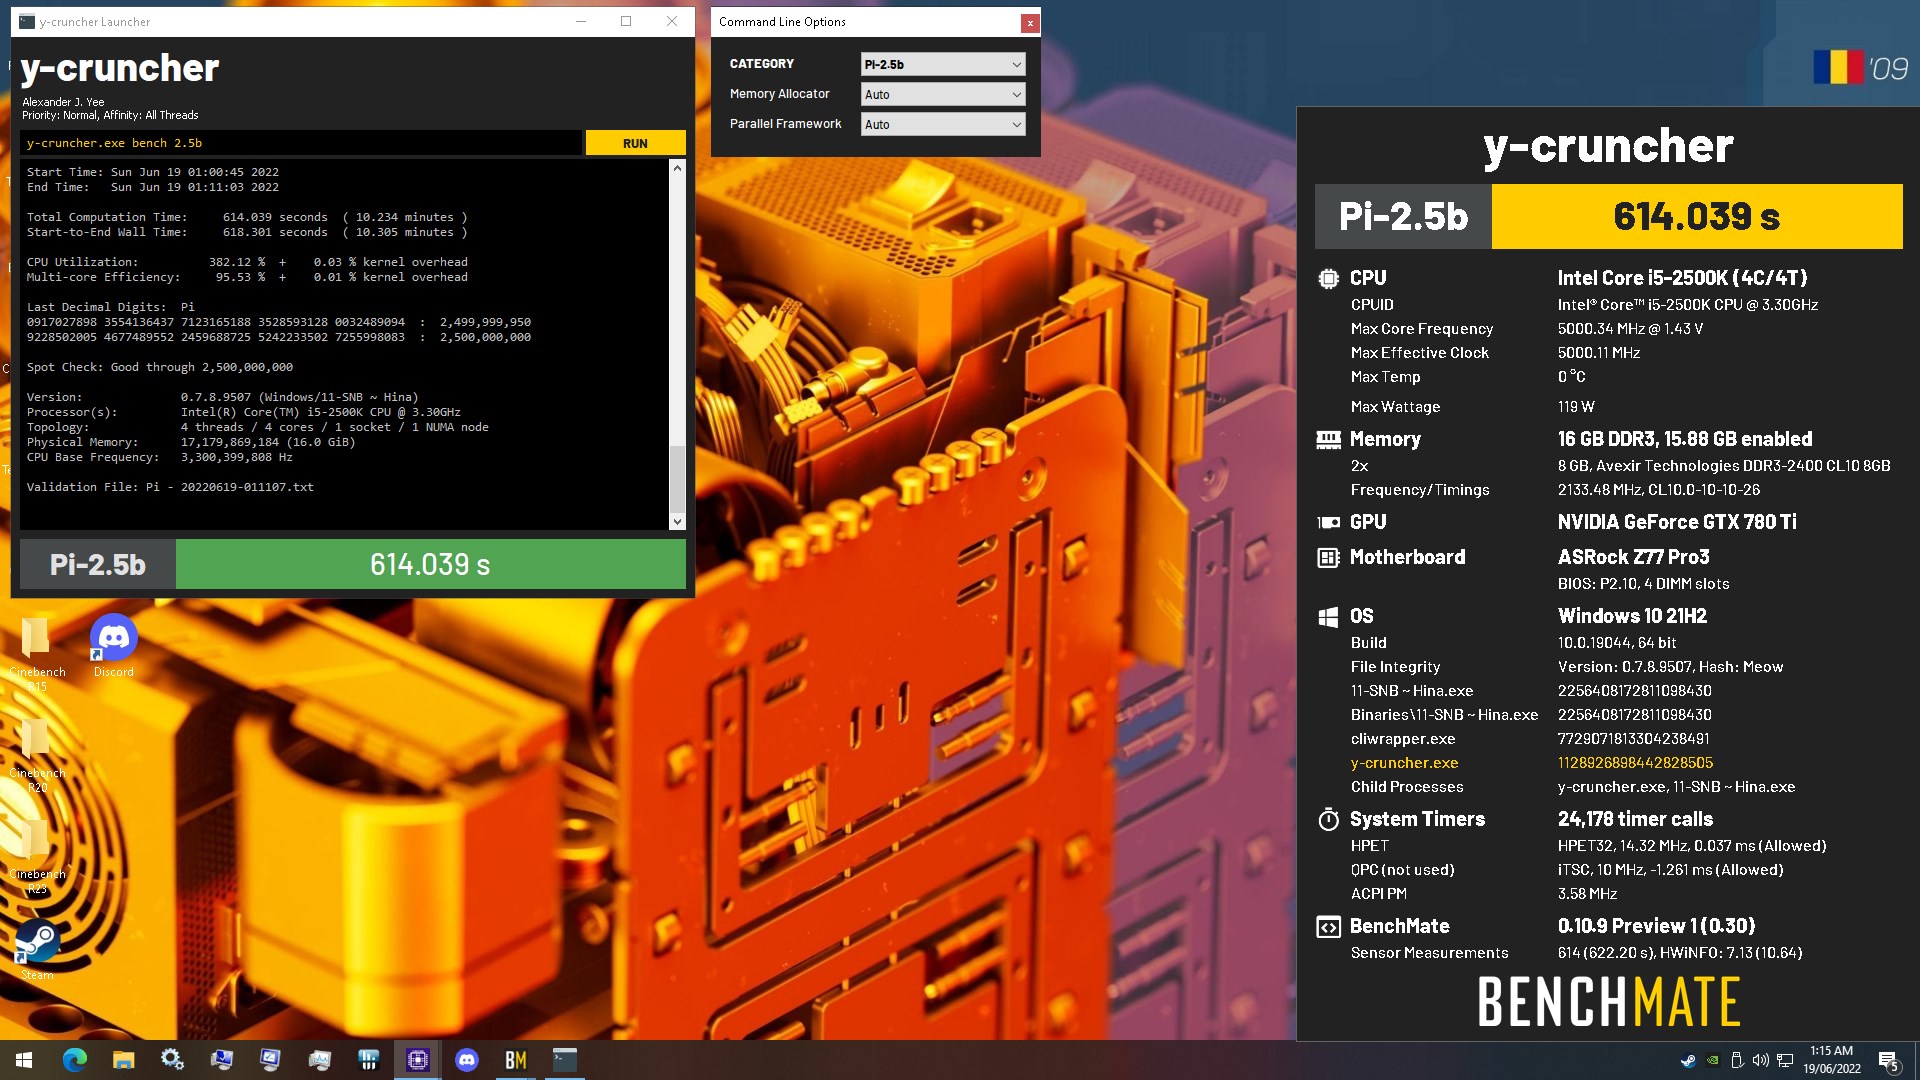Image resolution: width=1920 pixels, height=1080 pixels.
Task: Click the Validation File line in console
Action: 170,487
